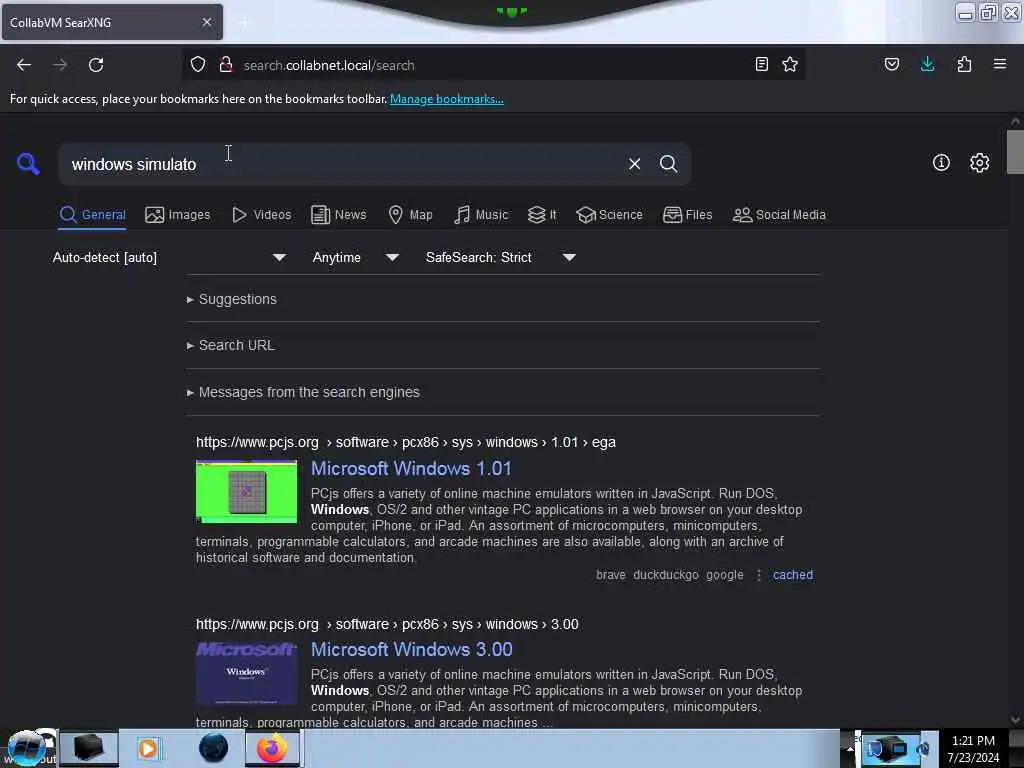Switch to the It category tab

pyautogui.click(x=542, y=215)
